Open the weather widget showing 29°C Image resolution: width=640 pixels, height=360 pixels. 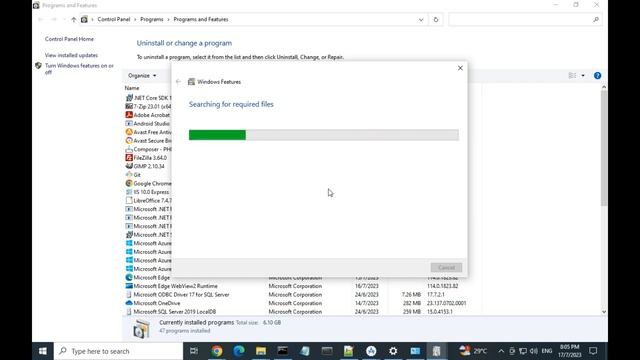coord(473,351)
